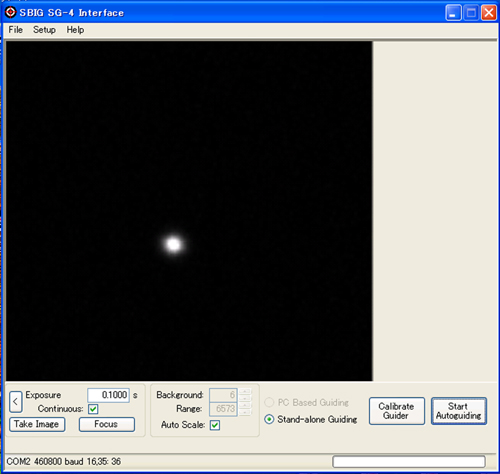Toggle the Continuous exposure checkbox
This screenshot has height=474, width=500.
tap(93, 409)
